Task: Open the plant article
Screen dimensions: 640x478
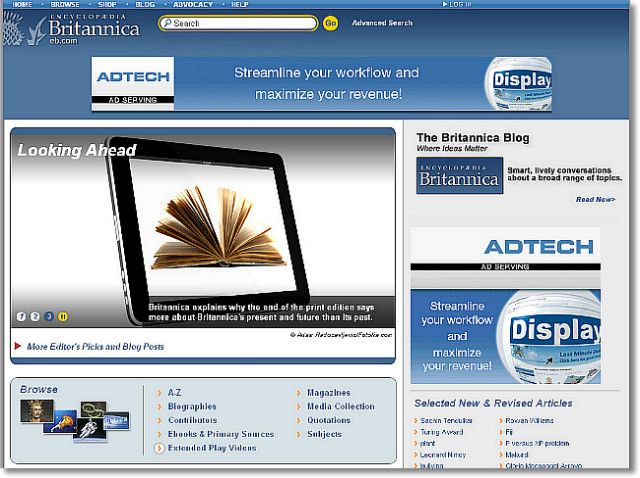Action: click(x=427, y=443)
